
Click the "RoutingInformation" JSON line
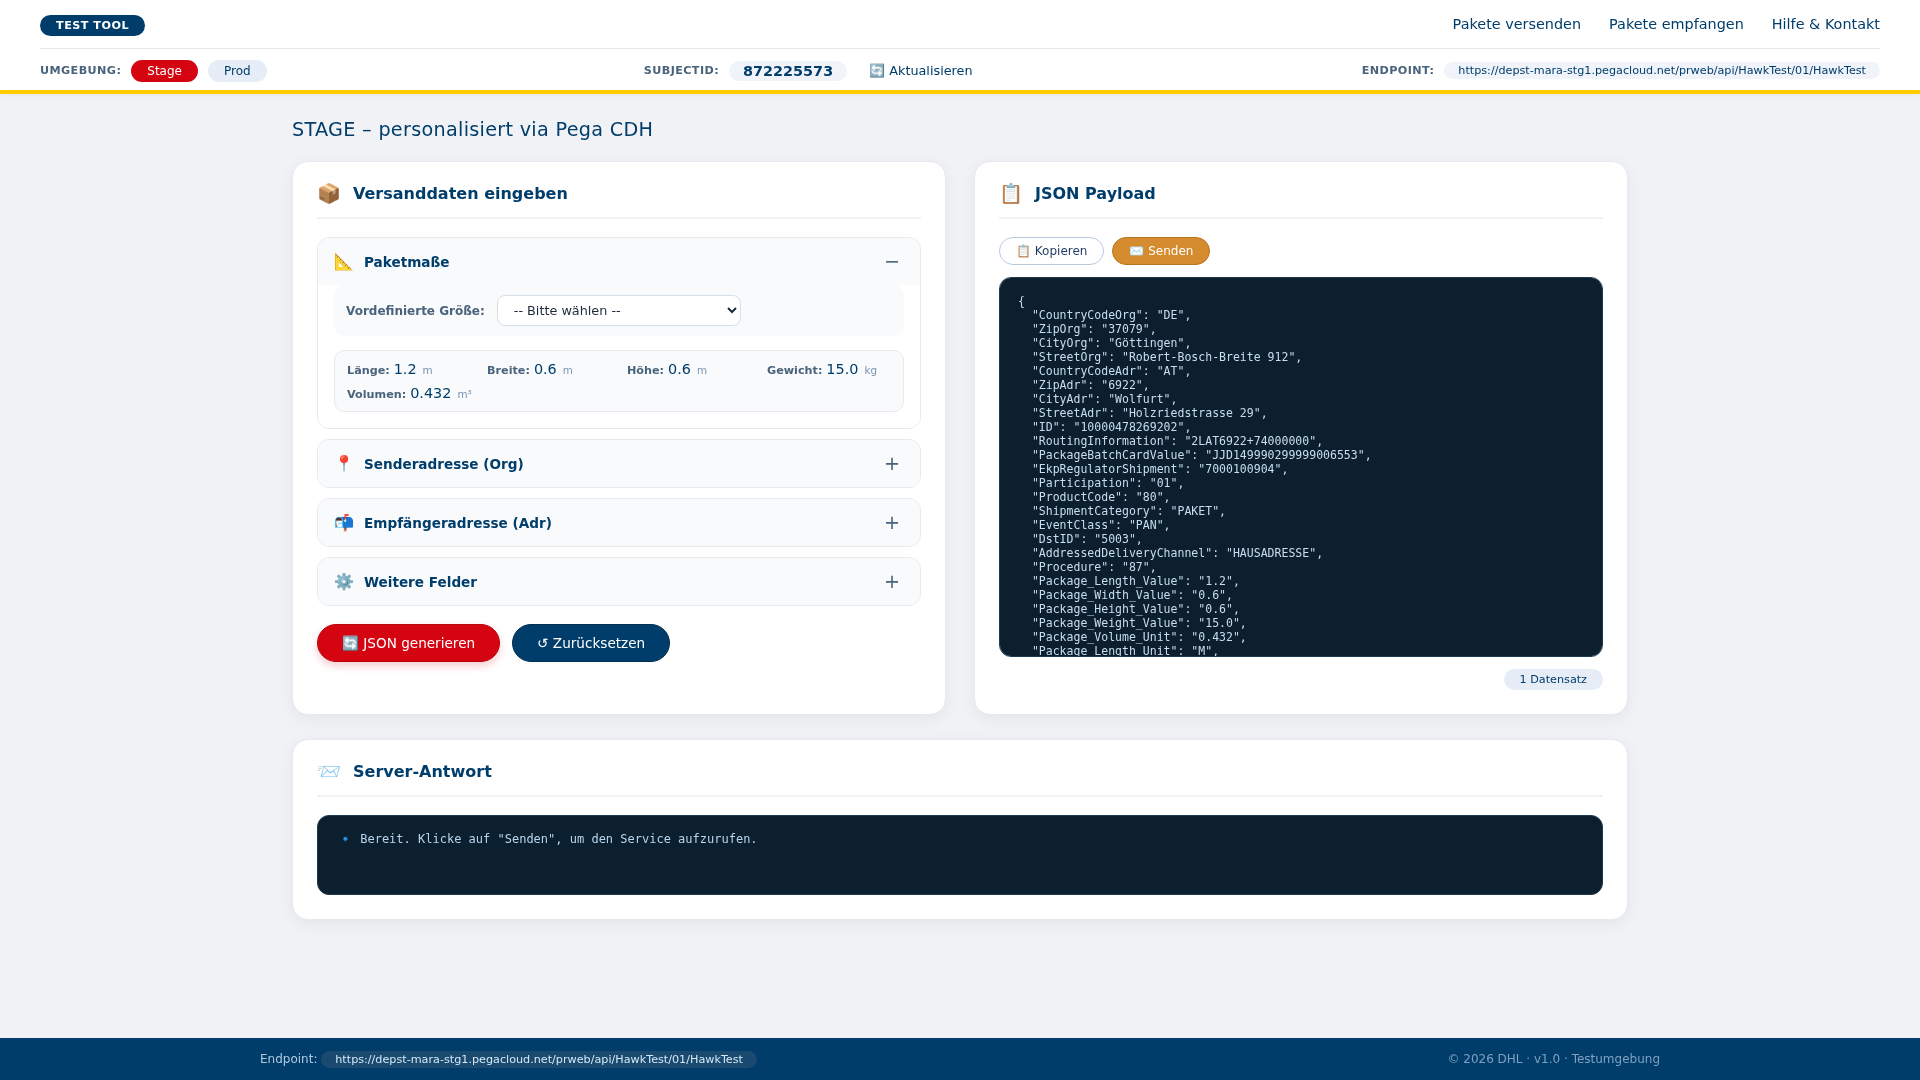click(x=1177, y=441)
